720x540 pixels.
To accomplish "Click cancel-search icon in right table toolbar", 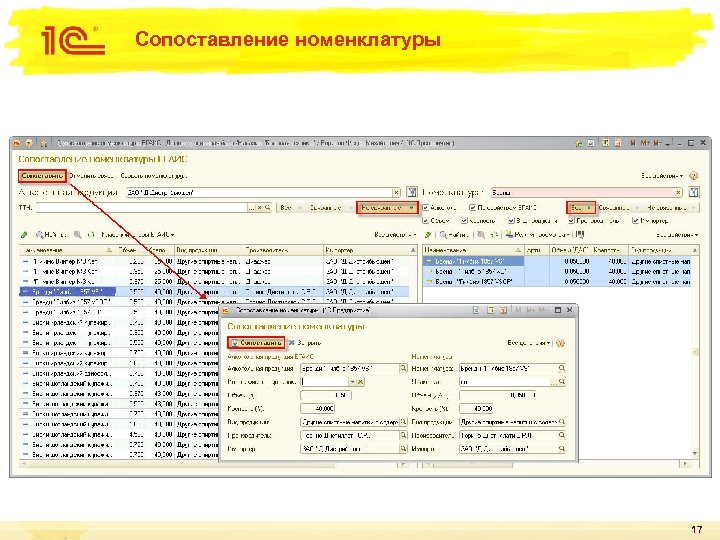I will click(480, 235).
